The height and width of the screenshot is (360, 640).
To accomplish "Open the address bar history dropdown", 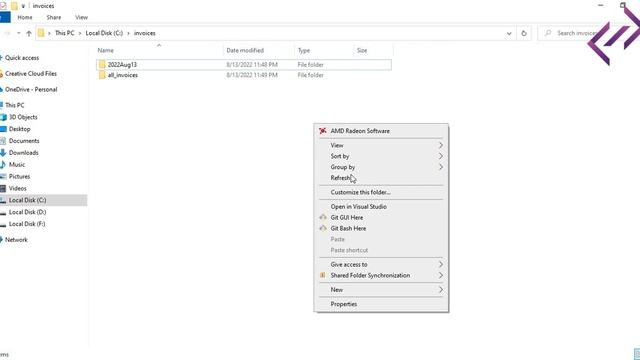I will coord(509,33).
